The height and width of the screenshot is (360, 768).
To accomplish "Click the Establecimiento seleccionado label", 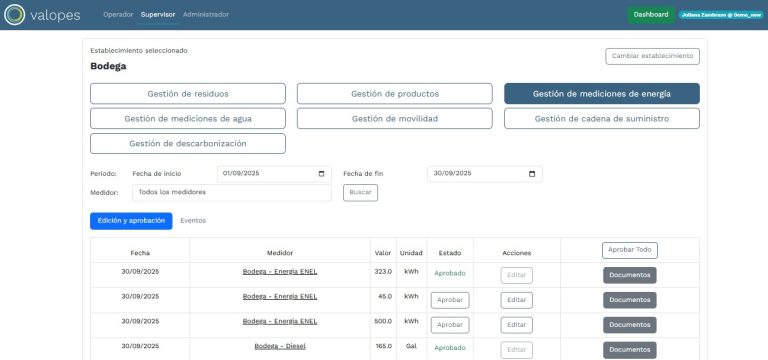I will (139, 50).
